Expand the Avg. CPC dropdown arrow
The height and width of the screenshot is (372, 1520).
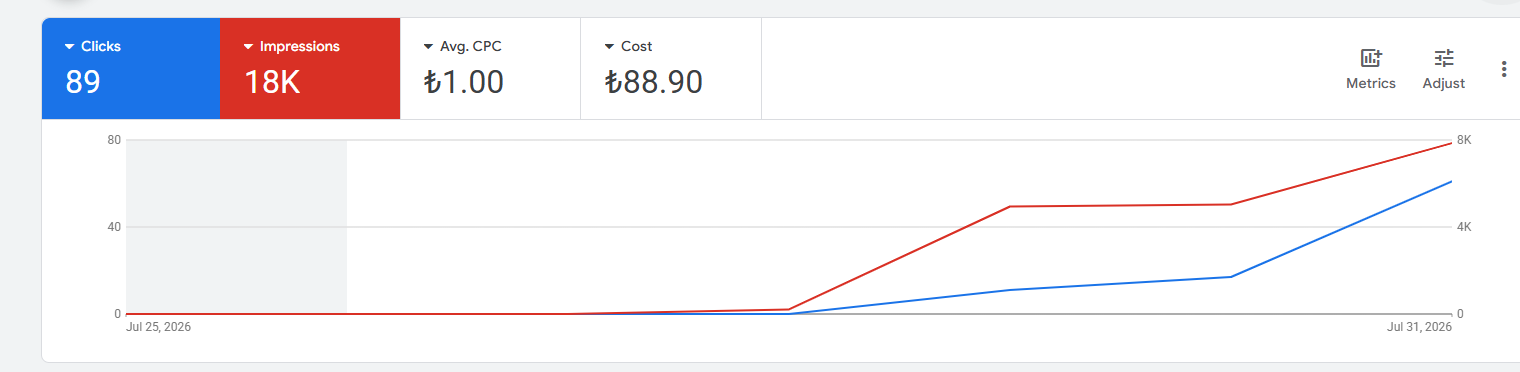[429, 47]
